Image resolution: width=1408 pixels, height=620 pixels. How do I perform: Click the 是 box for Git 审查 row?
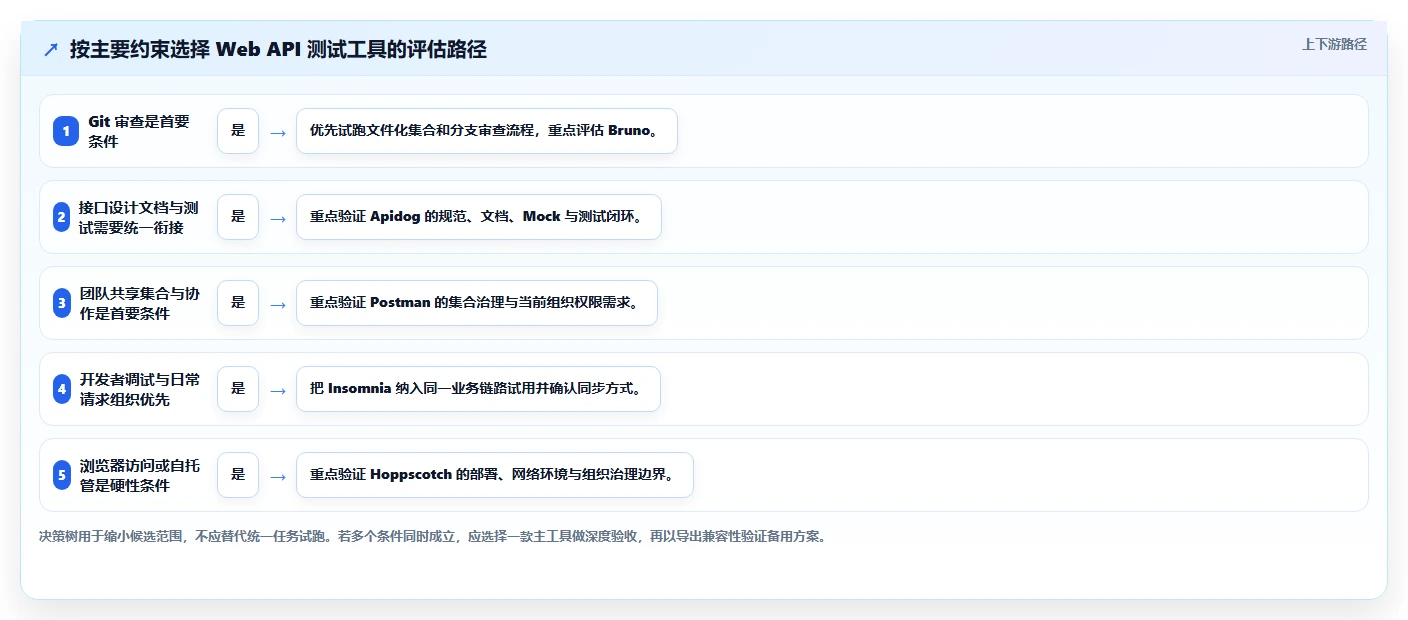click(238, 131)
